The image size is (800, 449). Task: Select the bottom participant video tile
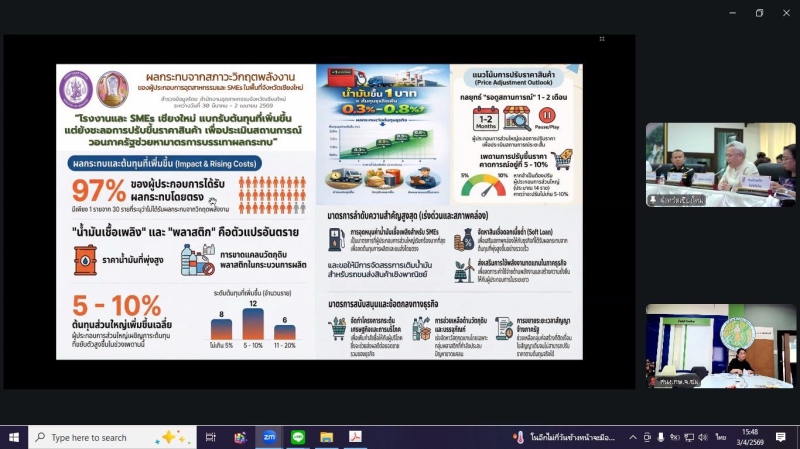pos(719,345)
